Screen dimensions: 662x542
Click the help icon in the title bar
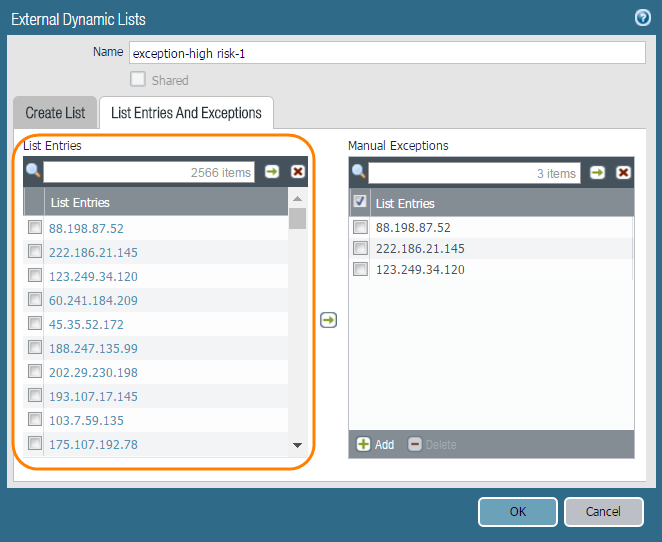click(643, 17)
